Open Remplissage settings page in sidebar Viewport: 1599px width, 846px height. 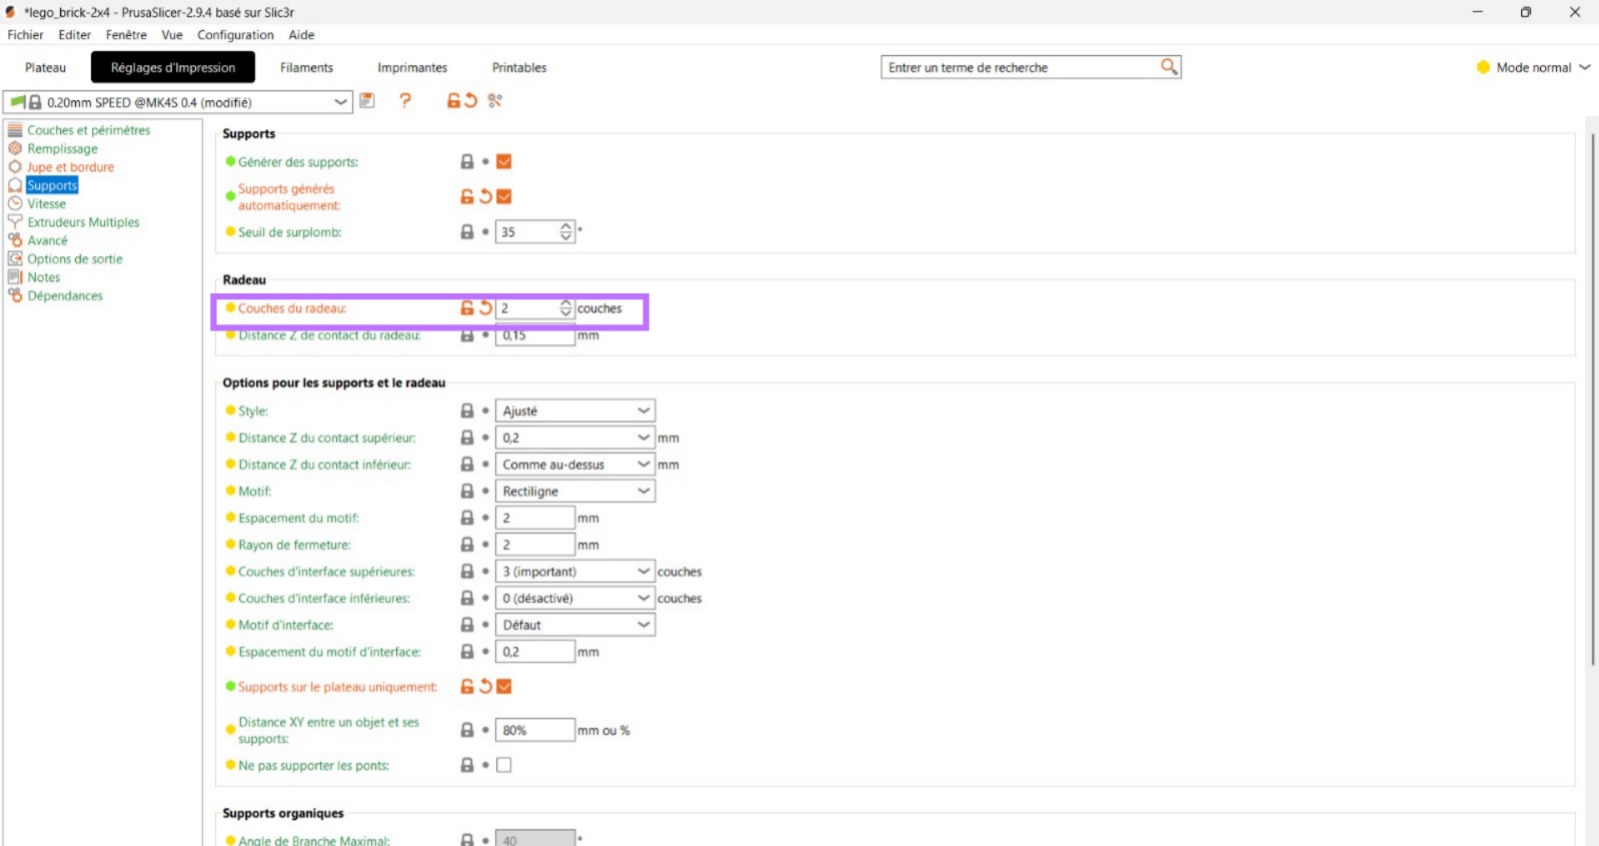pos(62,149)
